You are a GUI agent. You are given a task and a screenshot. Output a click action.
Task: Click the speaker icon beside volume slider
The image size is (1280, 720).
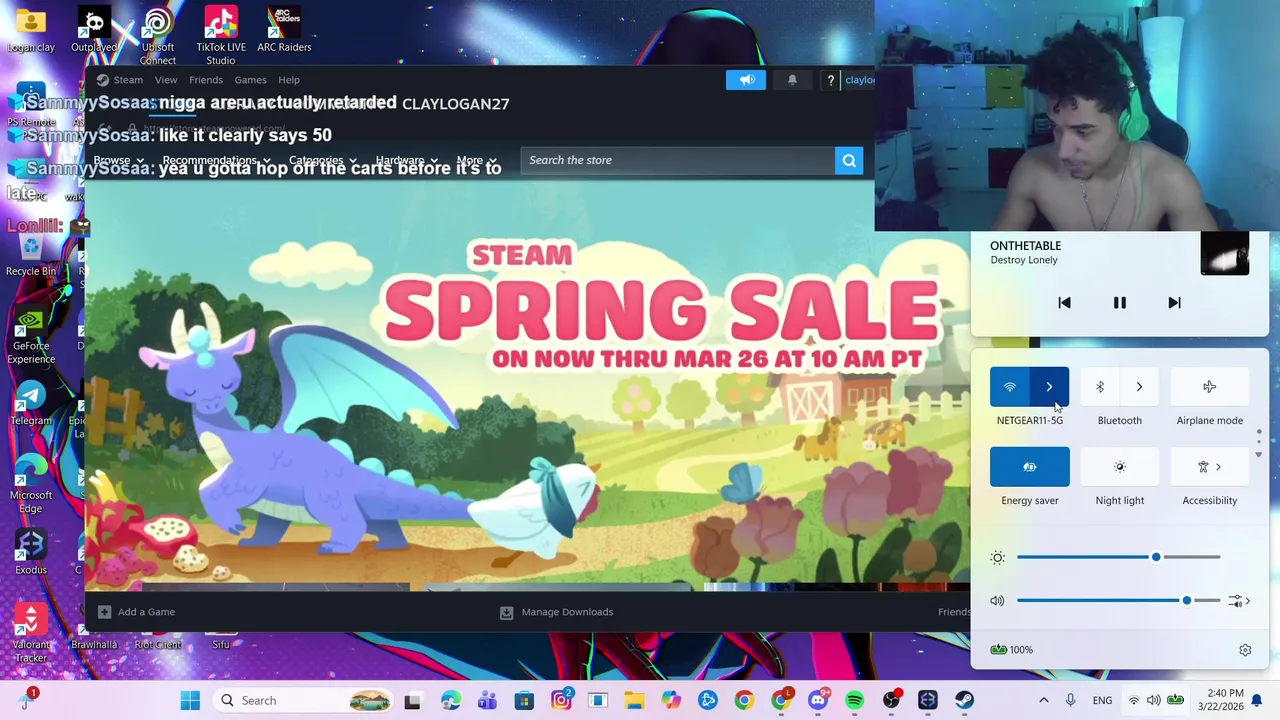997,601
